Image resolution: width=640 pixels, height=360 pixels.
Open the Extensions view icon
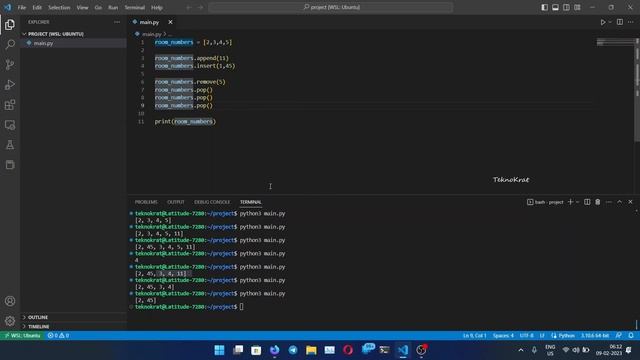pos(10,105)
